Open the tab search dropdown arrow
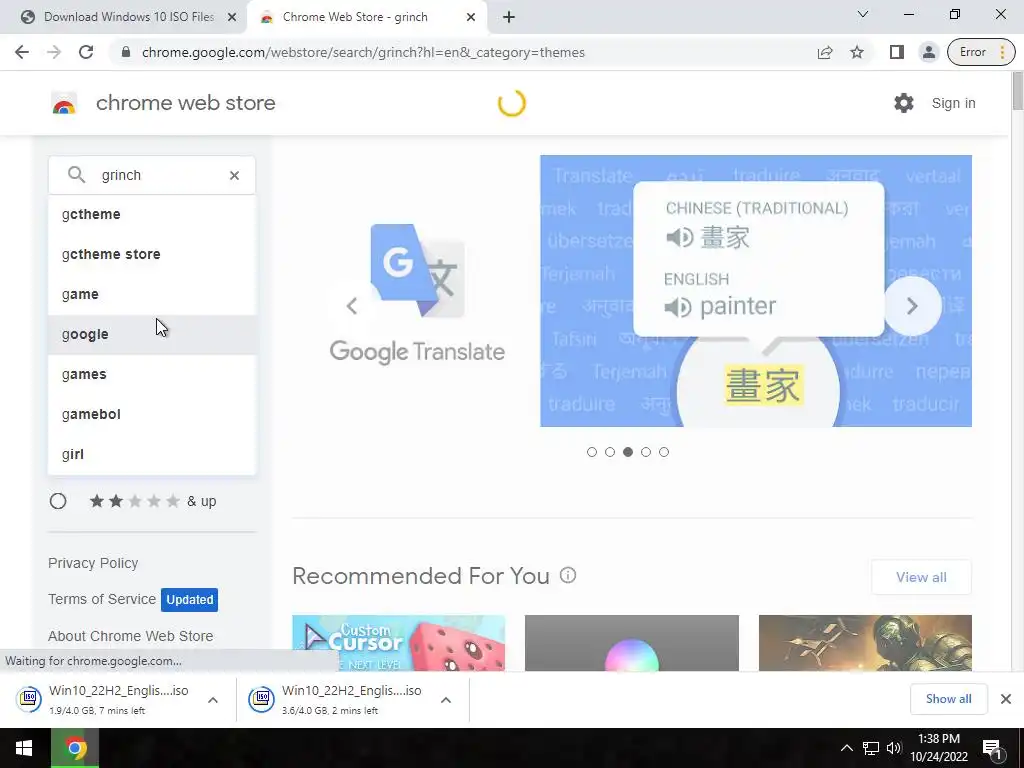 tap(863, 14)
